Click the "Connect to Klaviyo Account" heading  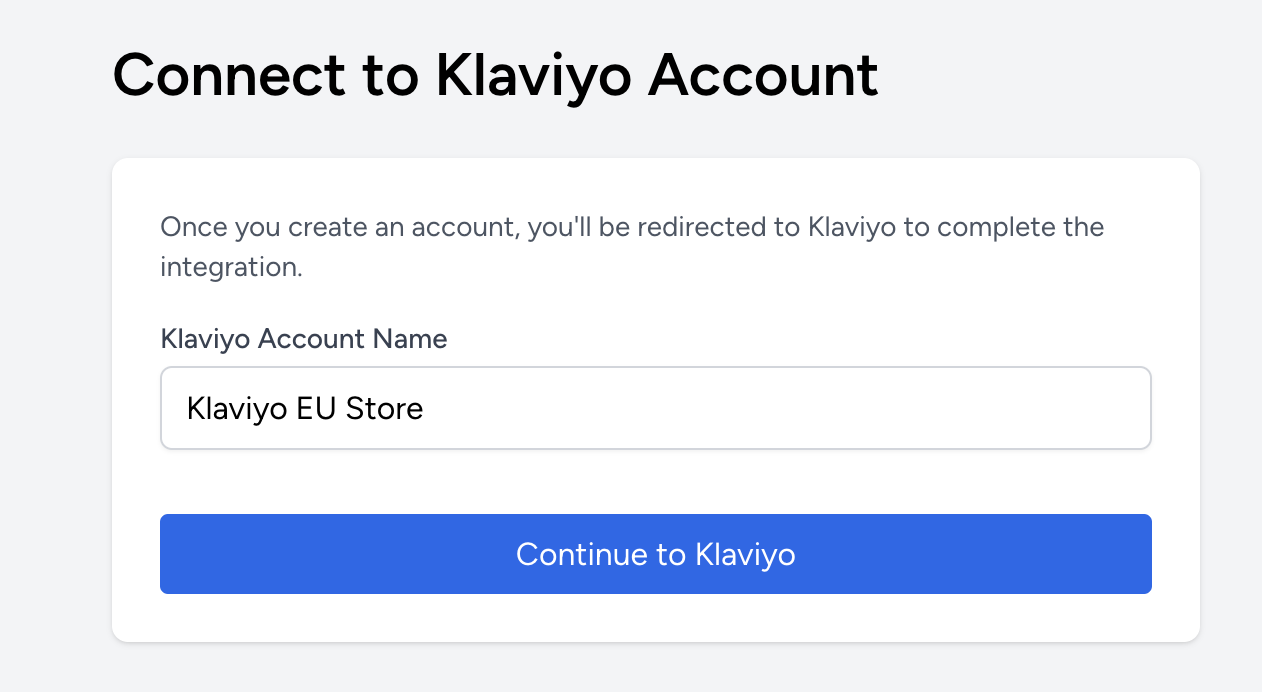(x=495, y=75)
